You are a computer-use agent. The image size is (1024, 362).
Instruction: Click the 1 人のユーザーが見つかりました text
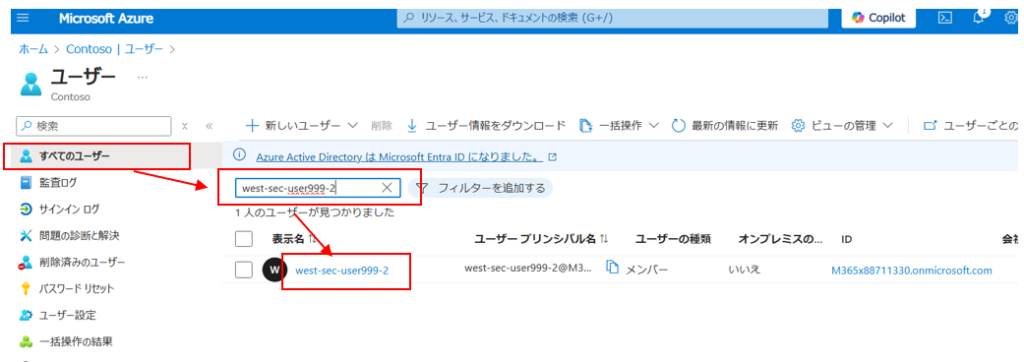click(x=315, y=213)
